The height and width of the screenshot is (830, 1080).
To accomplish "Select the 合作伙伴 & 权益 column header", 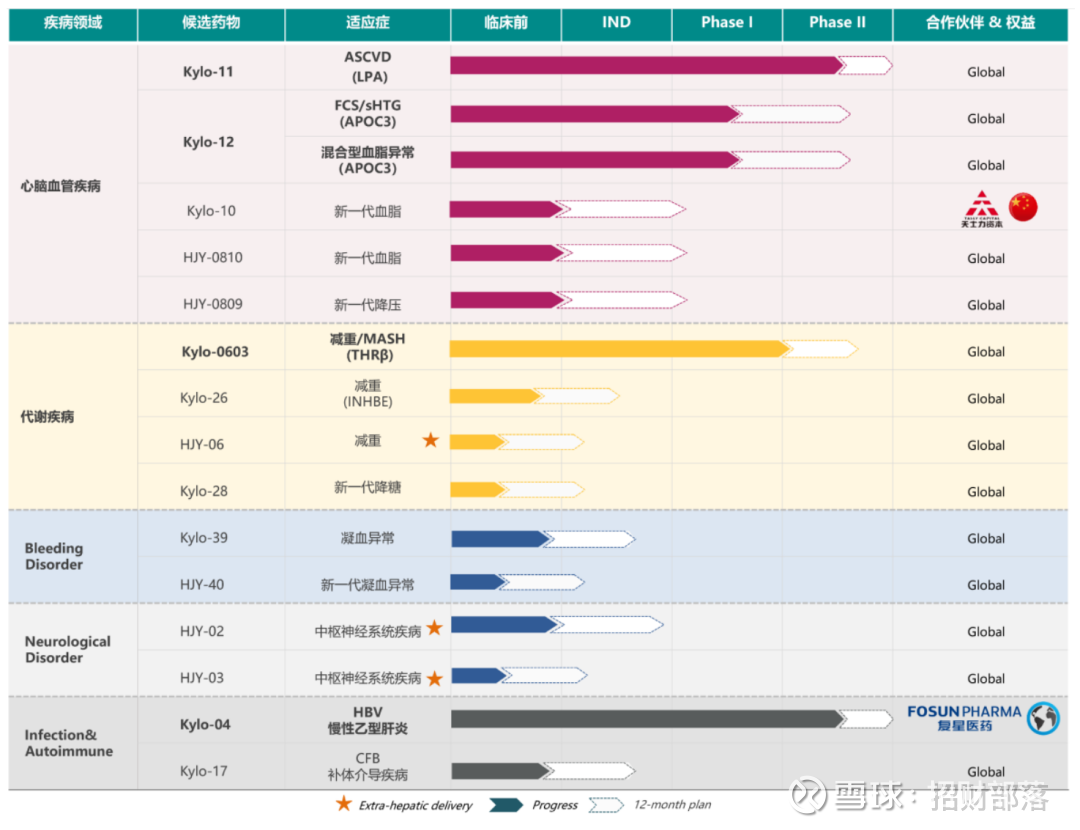I will [980, 23].
